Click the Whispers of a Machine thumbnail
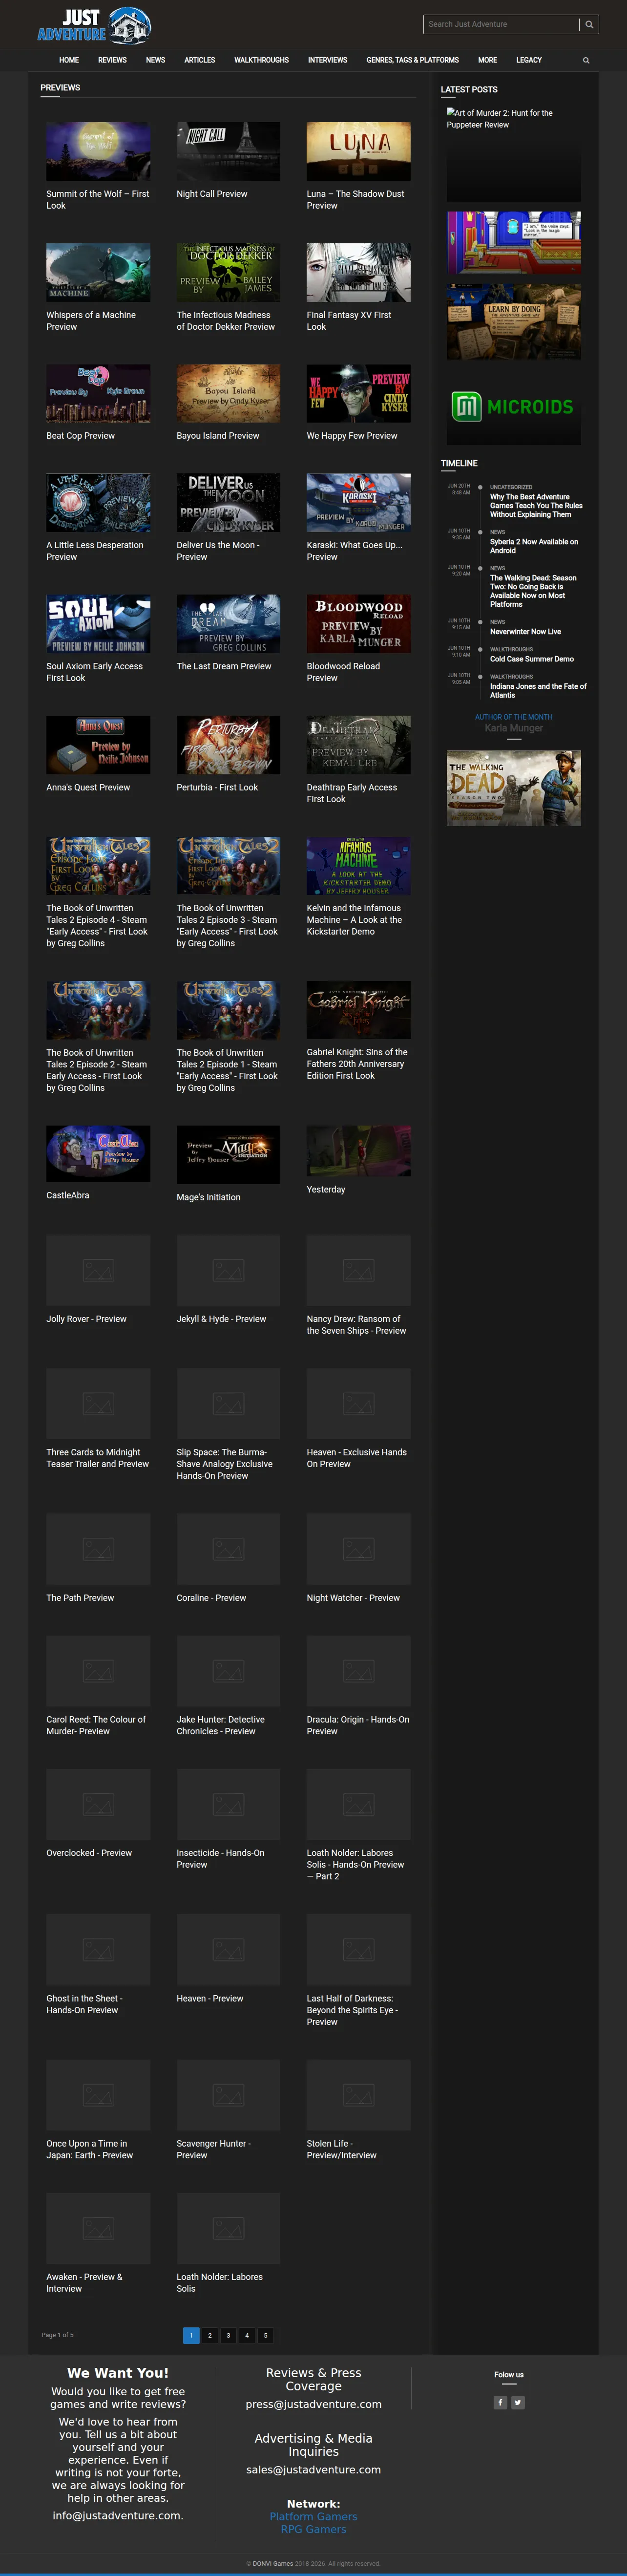This screenshot has height=2576, width=627. point(98,272)
